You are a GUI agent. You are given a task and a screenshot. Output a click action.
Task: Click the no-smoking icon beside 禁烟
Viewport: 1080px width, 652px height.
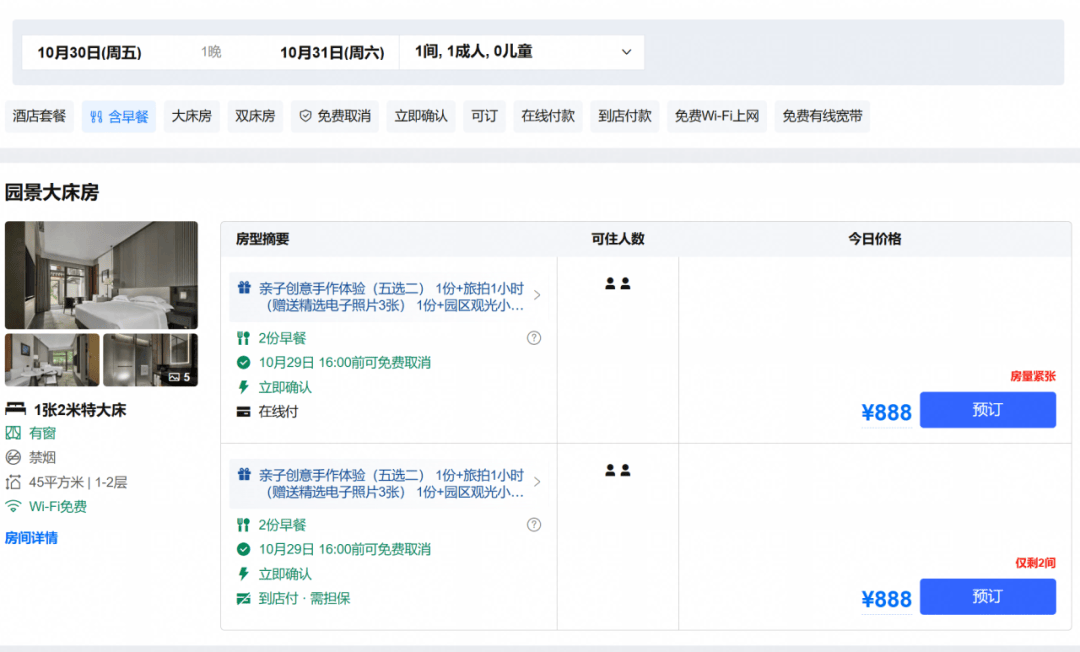point(13,457)
